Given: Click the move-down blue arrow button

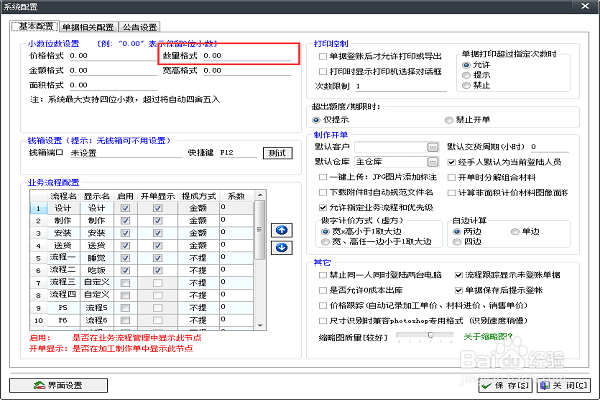Looking at the screenshot, I should tap(282, 248).
